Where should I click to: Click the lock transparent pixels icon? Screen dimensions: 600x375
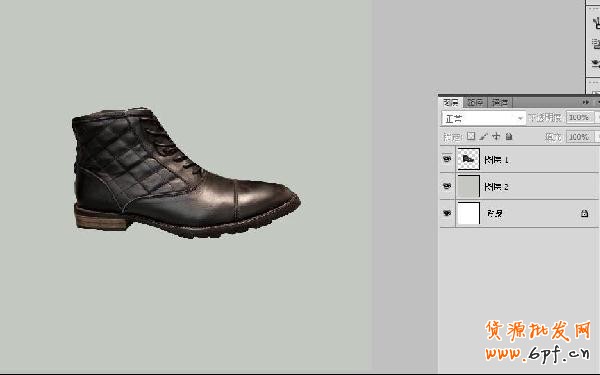point(471,136)
